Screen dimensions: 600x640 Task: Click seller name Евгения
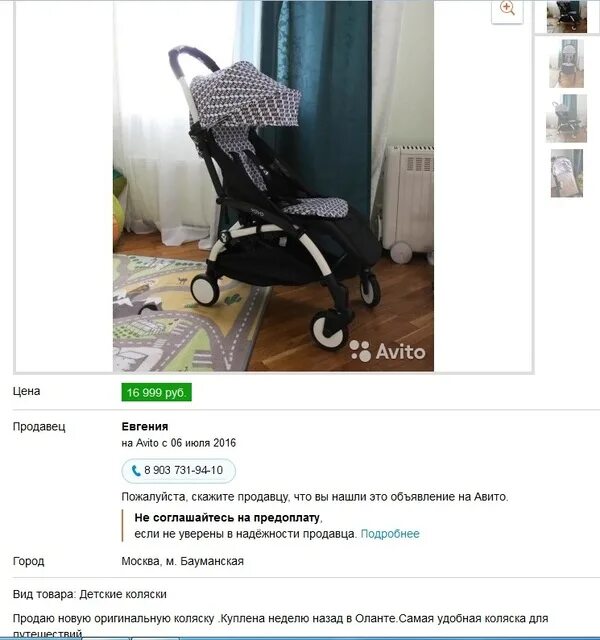pyautogui.click(x=145, y=427)
